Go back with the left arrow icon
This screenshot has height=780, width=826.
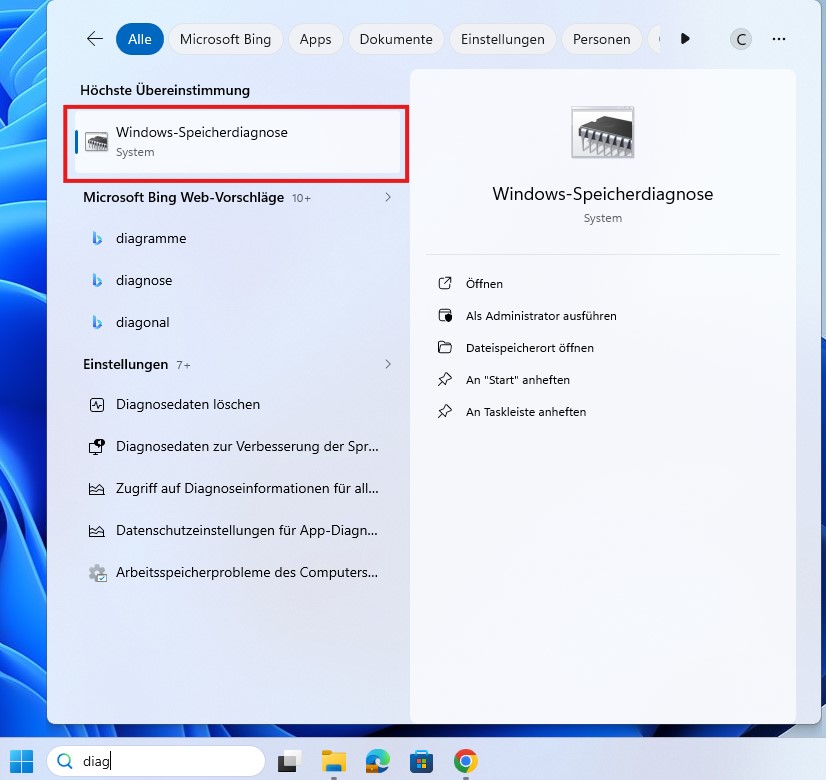pyautogui.click(x=95, y=39)
